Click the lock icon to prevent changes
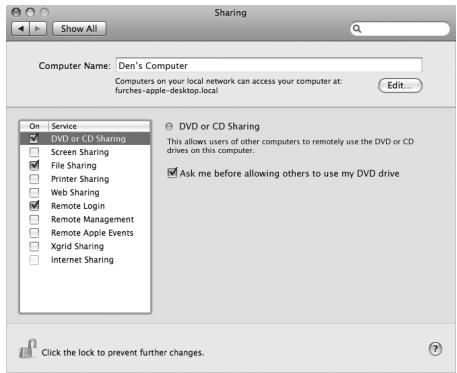 click(28, 348)
